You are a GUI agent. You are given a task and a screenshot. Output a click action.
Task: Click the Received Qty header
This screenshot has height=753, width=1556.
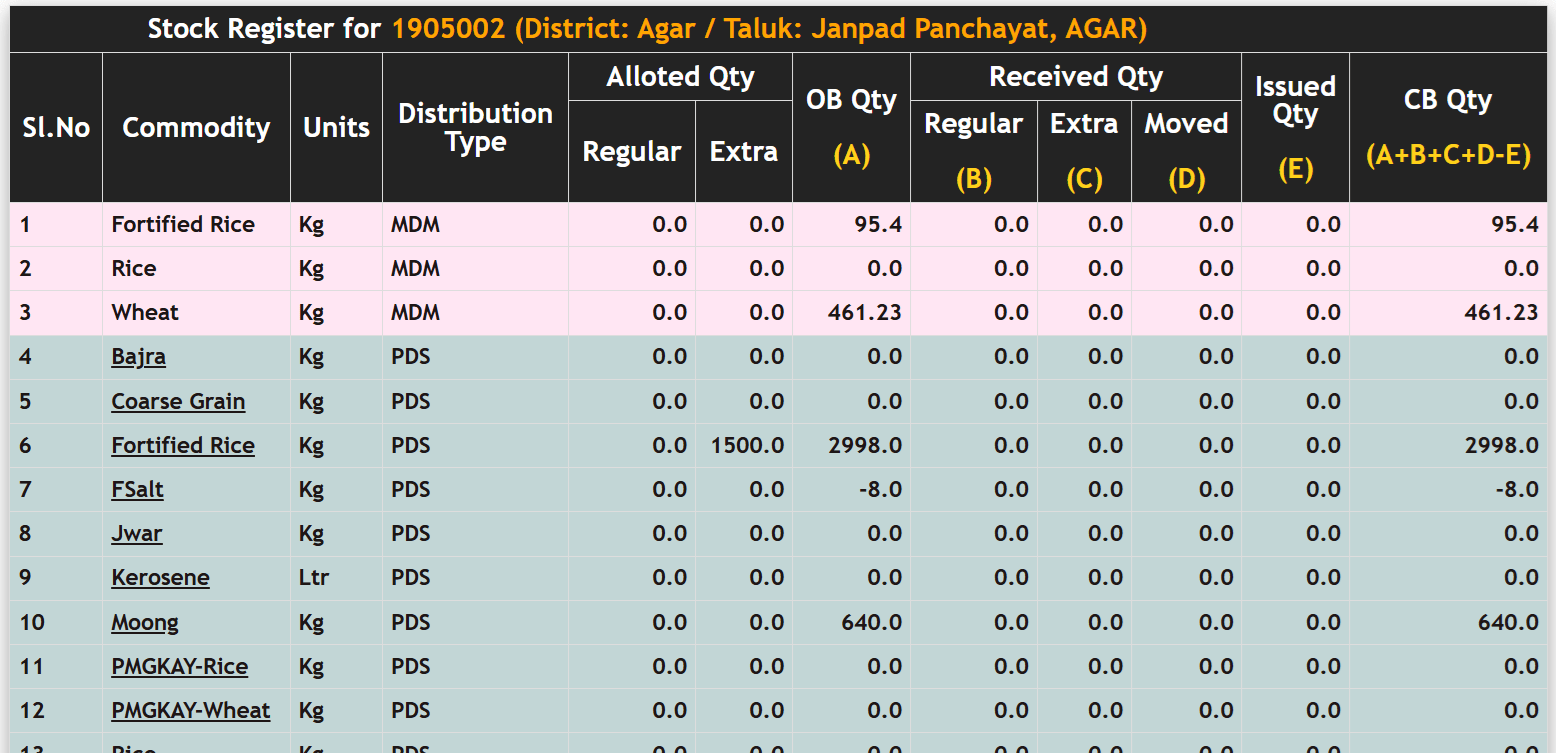[x=1076, y=77]
